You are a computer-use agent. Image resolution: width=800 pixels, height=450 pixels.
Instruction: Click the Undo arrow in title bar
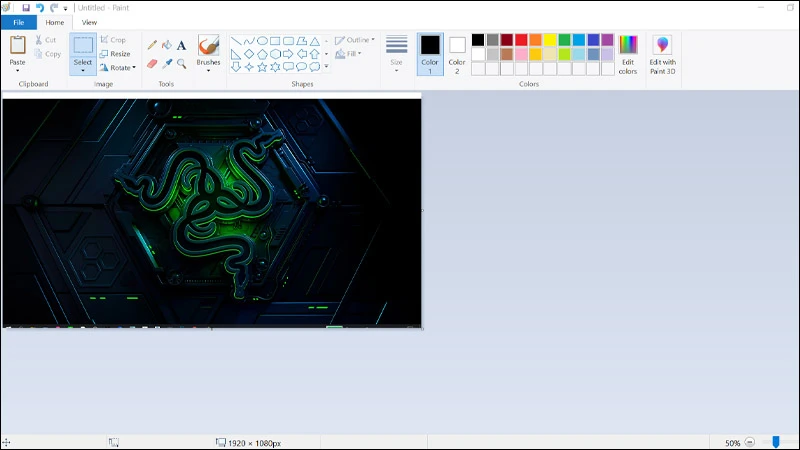[39, 7]
